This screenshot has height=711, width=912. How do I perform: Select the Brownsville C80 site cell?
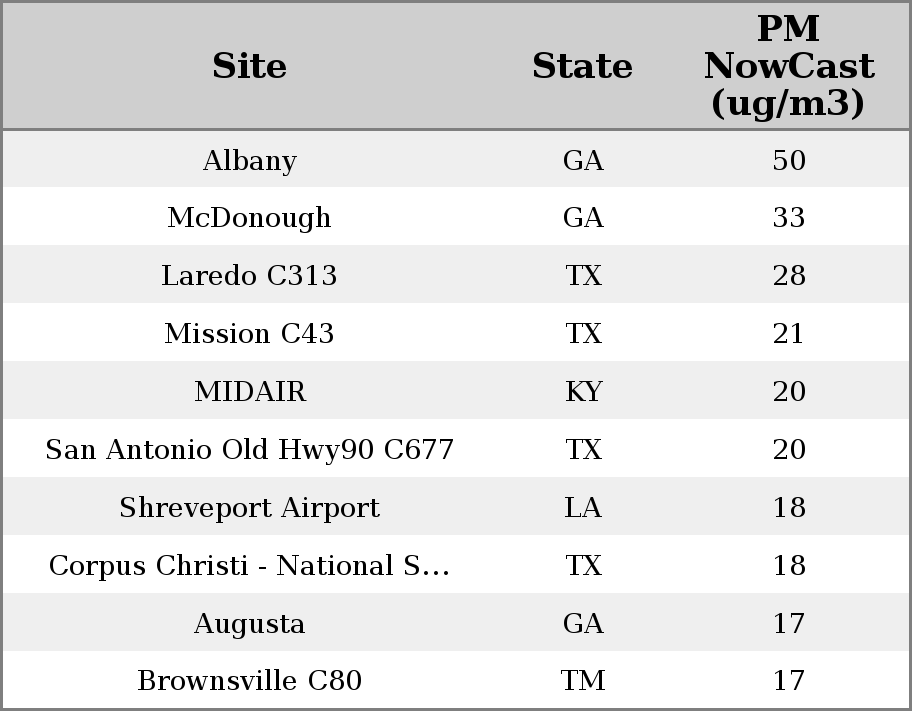click(x=249, y=681)
